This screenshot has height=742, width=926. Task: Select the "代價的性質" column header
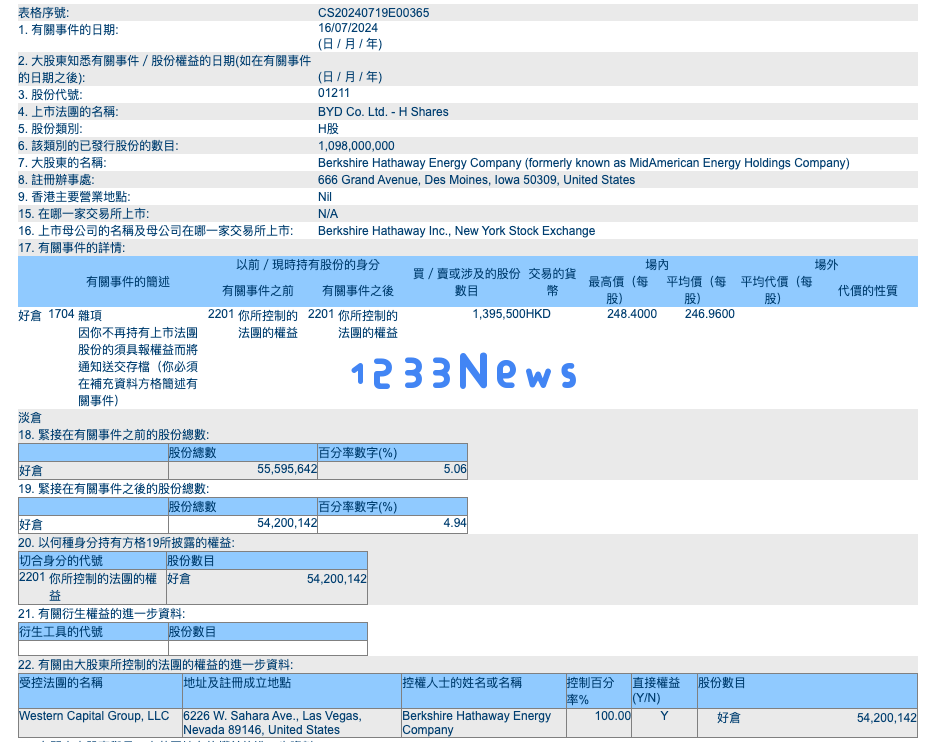tap(868, 291)
